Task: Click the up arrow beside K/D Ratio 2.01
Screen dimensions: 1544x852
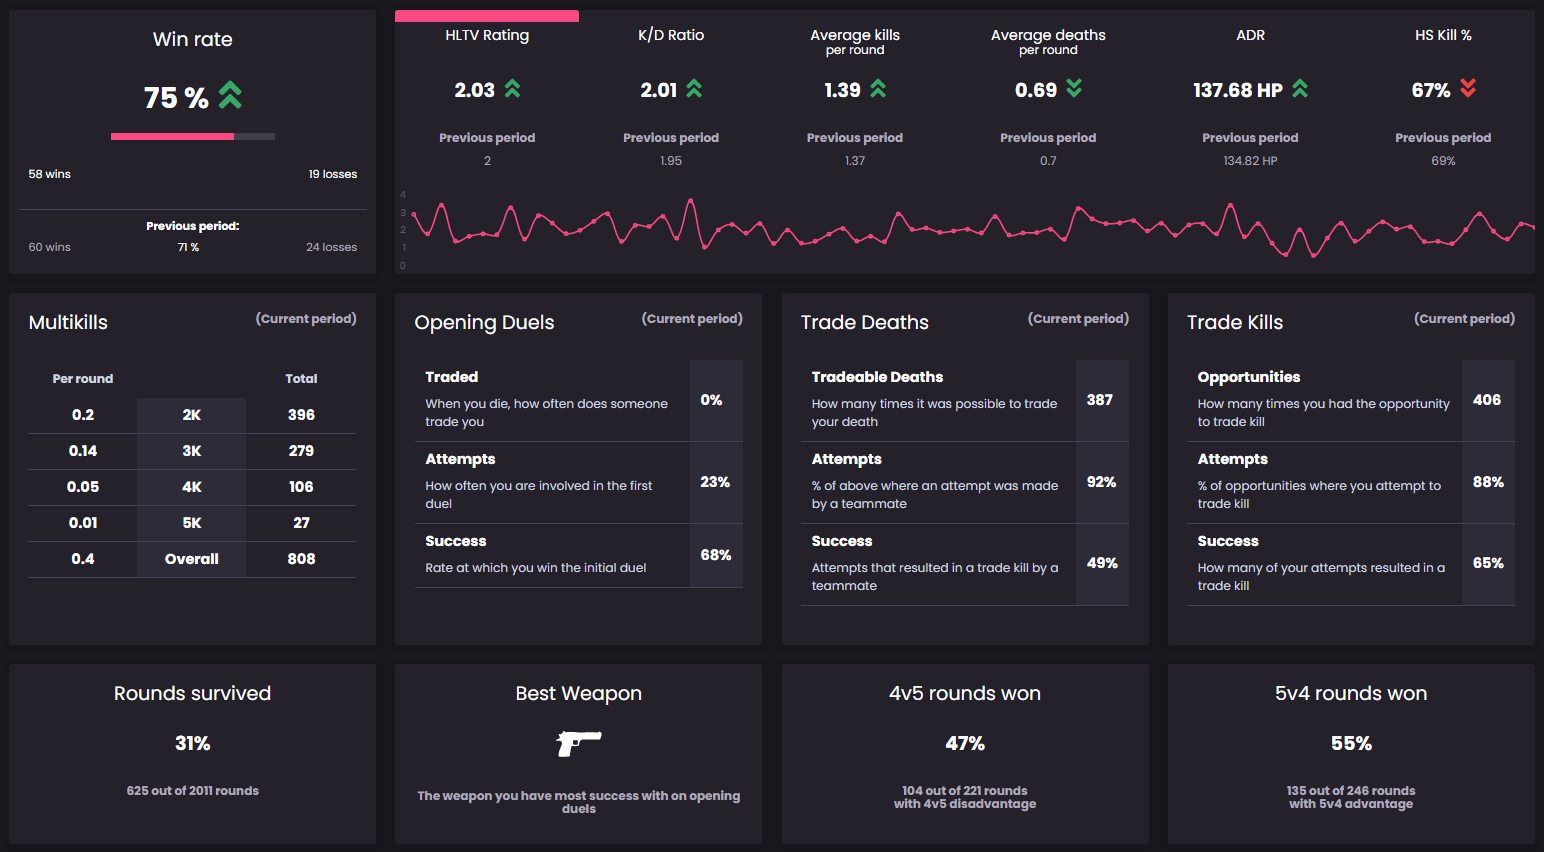Action: click(694, 89)
